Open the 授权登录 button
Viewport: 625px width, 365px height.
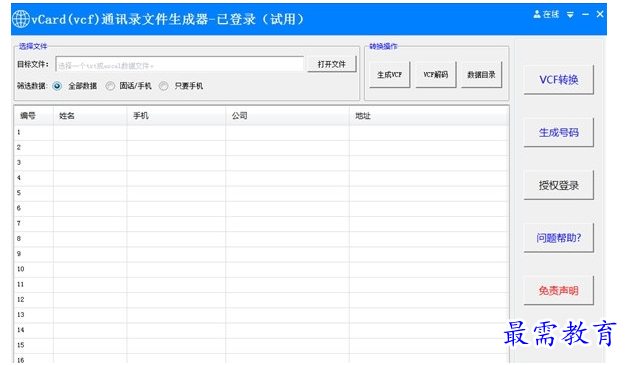[558, 185]
